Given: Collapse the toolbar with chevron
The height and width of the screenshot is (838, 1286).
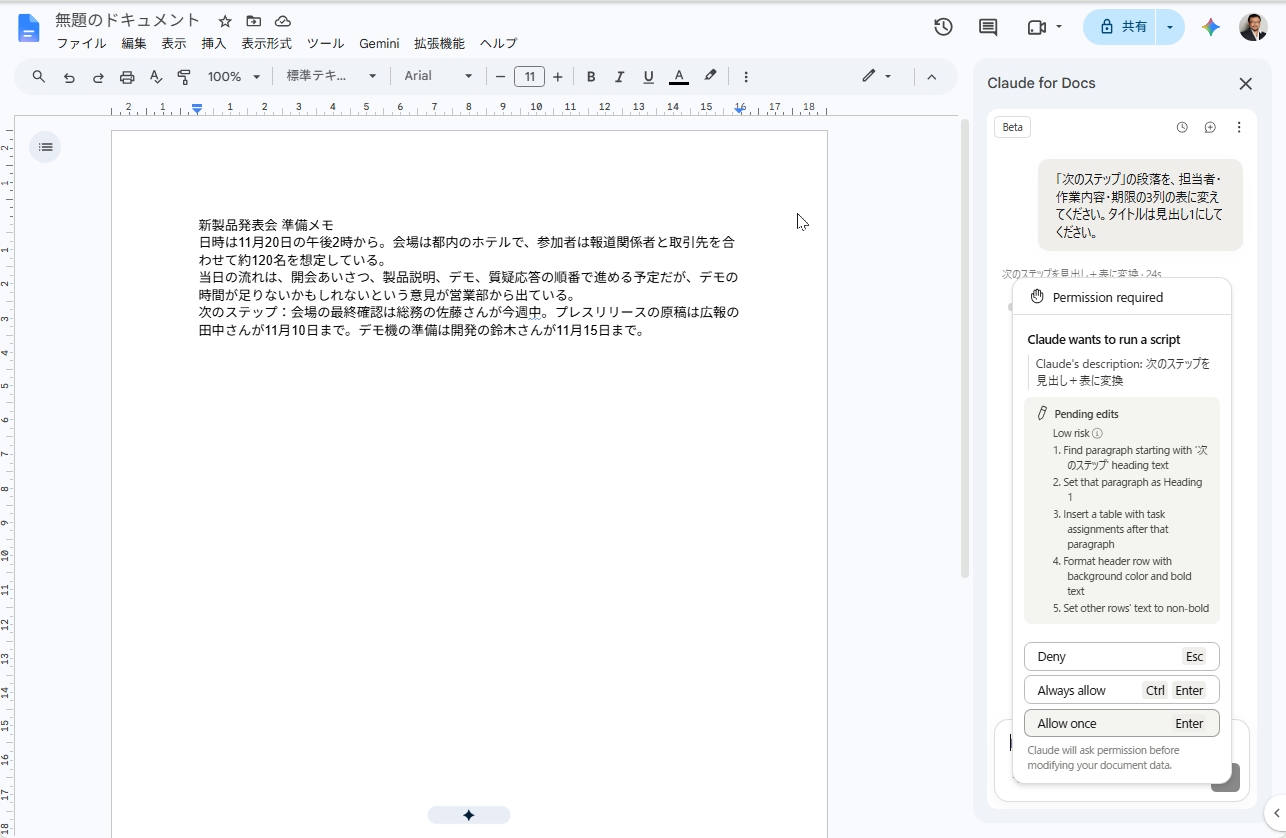Looking at the screenshot, I should coord(932,77).
